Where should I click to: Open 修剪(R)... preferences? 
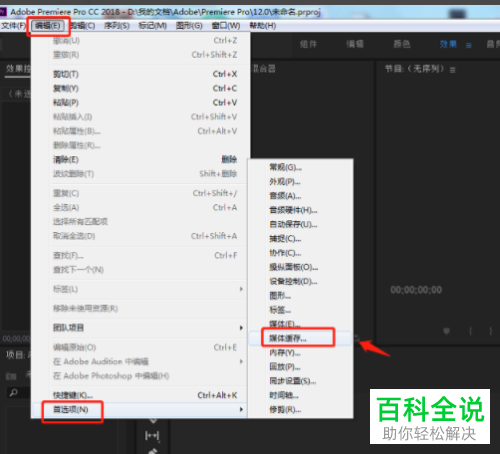[300, 409]
